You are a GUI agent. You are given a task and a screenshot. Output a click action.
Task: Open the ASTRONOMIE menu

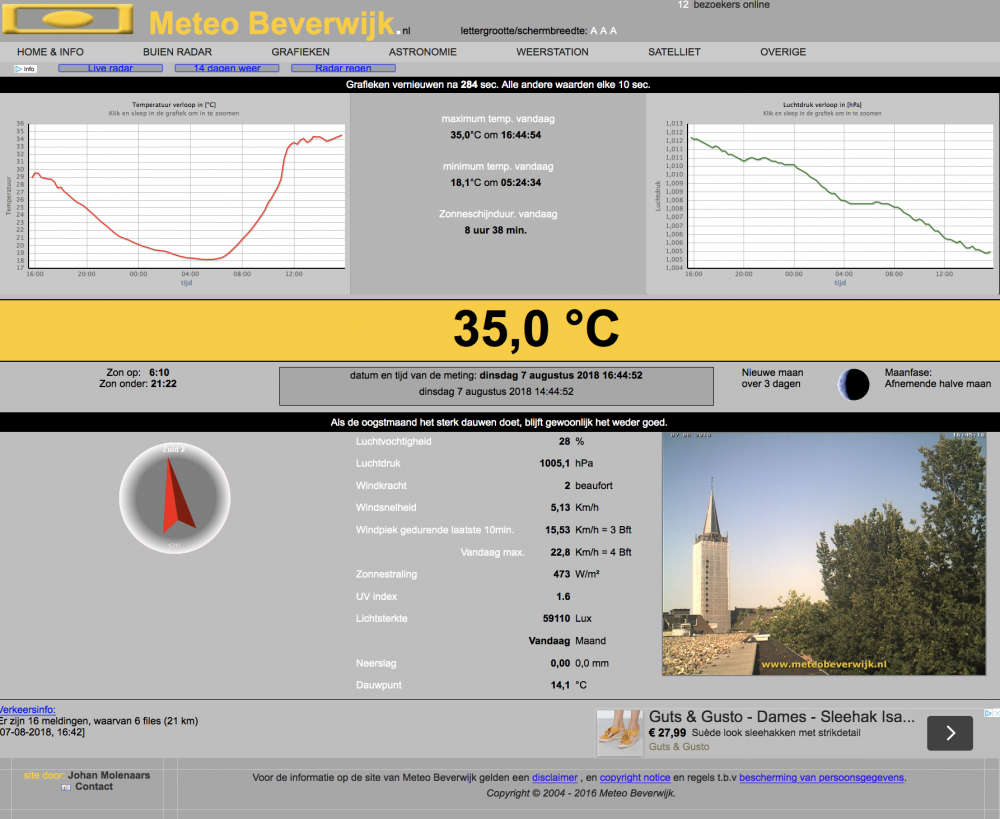tap(423, 52)
